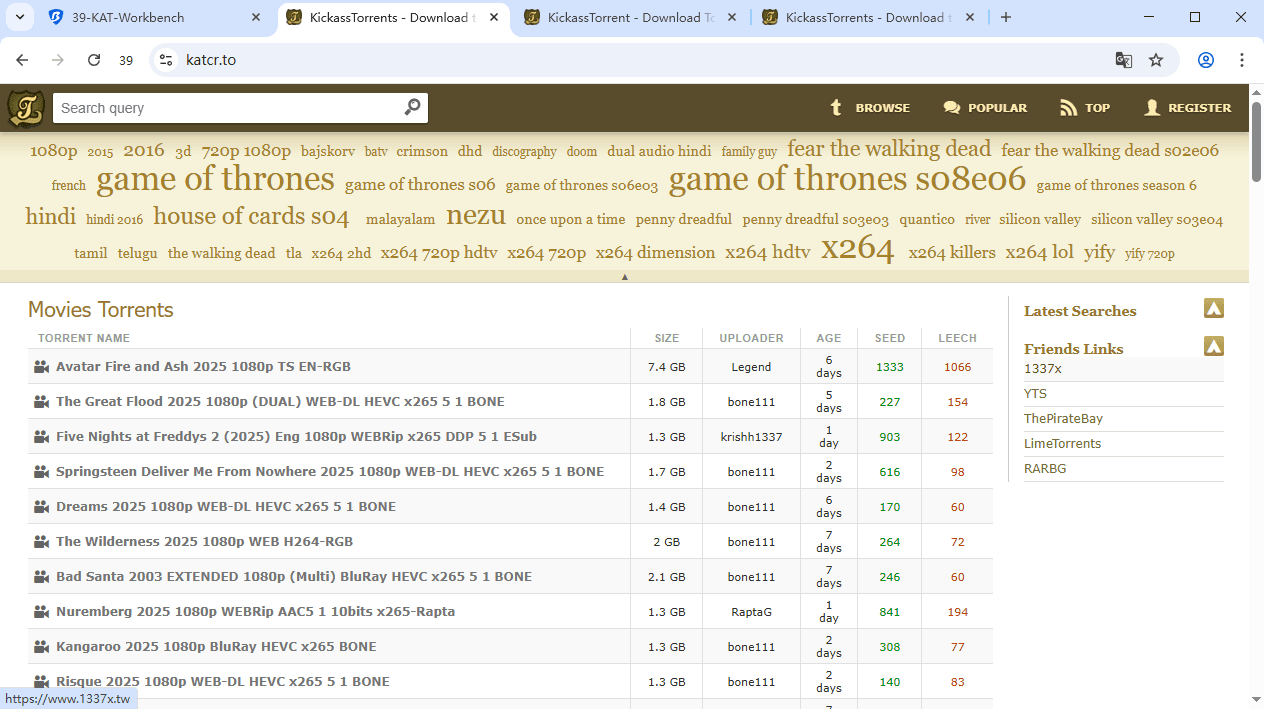The width and height of the screenshot is (1264, 709).
Task: Click the 'house of cards s04' tag
Action: (x=251, y=216)
